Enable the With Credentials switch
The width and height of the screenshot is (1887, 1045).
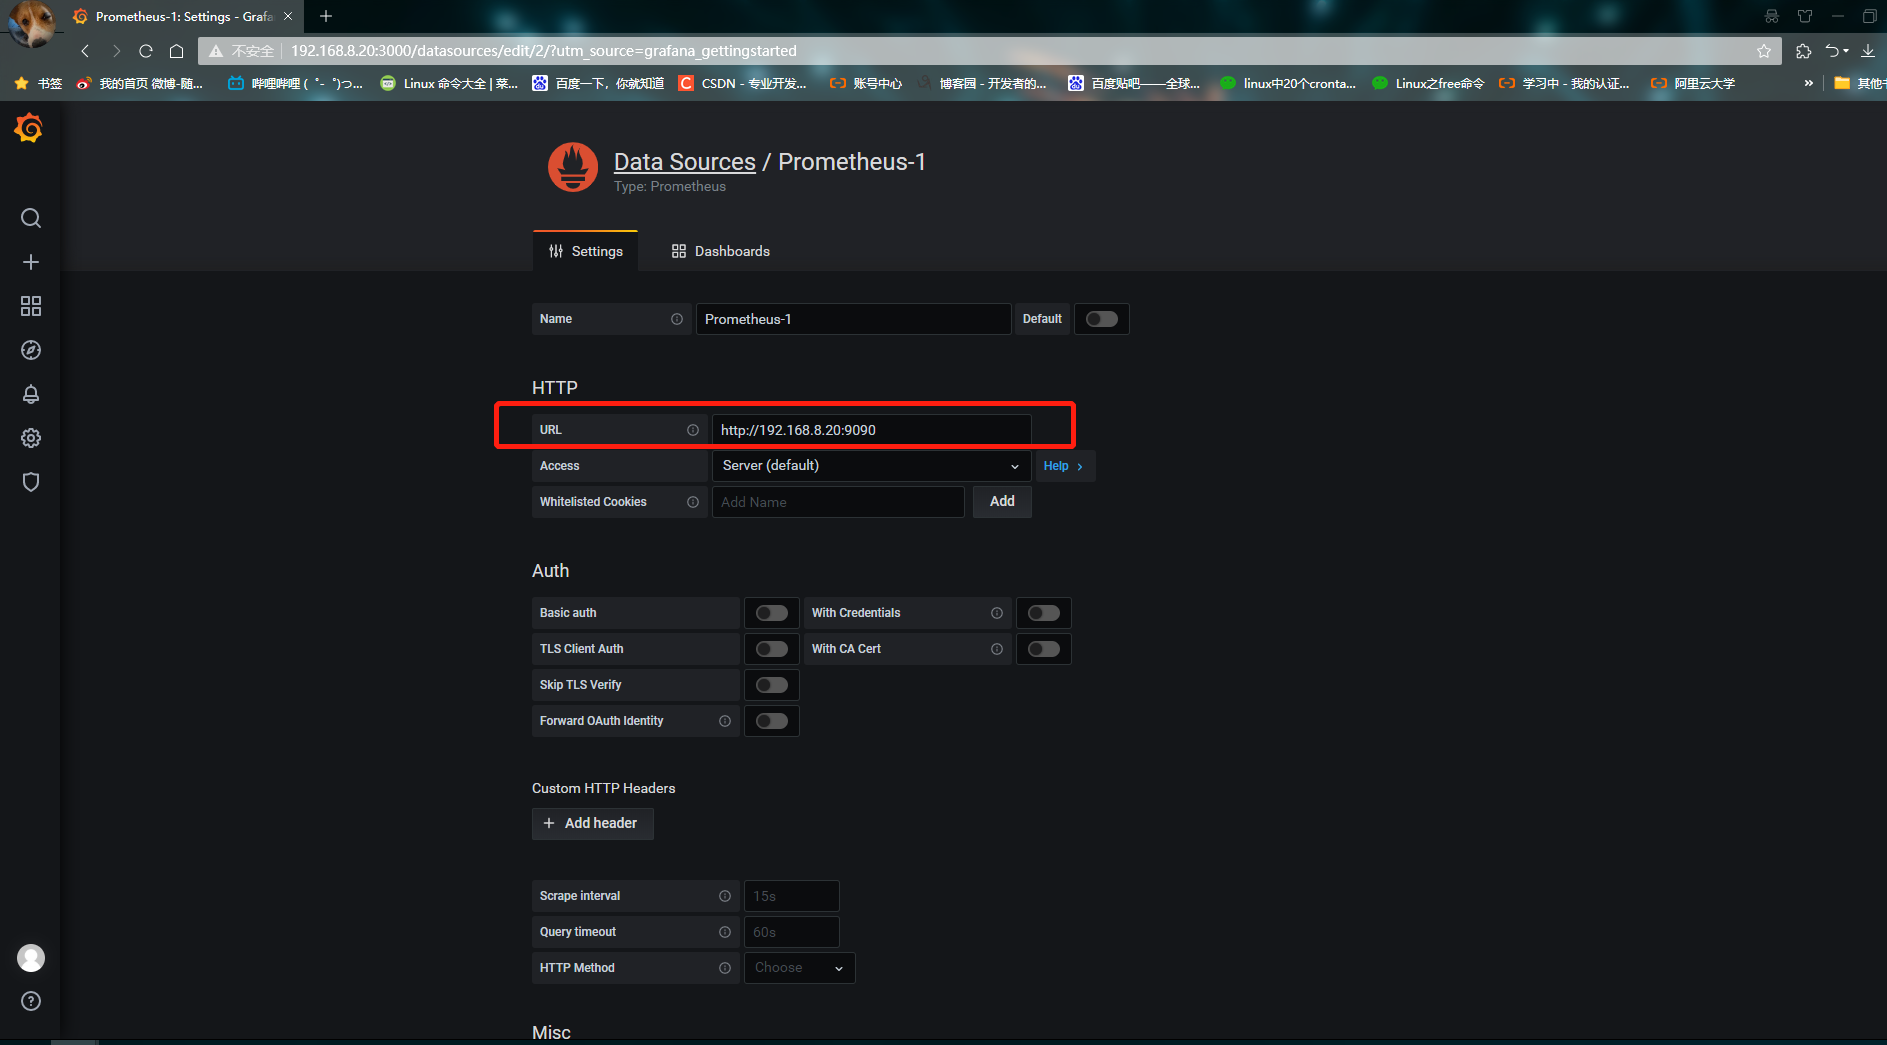click(1044, 613)
